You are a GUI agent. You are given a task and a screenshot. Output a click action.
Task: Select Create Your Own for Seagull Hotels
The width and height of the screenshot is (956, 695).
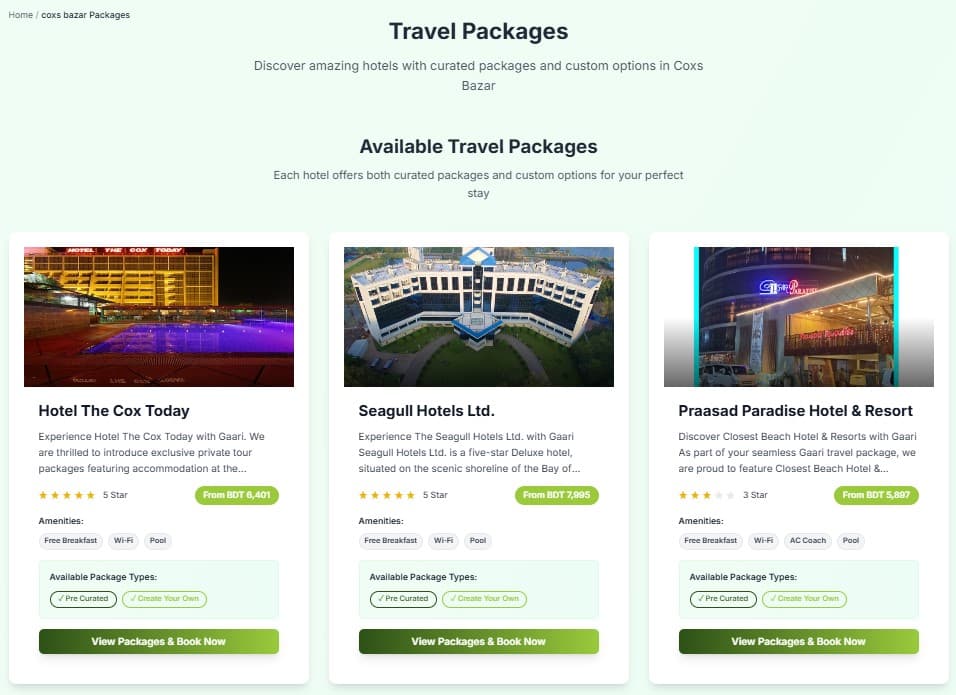coord(485,599)
